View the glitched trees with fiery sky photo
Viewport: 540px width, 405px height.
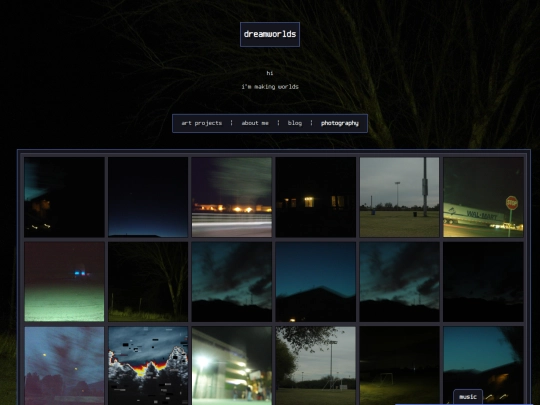[148, 366]
